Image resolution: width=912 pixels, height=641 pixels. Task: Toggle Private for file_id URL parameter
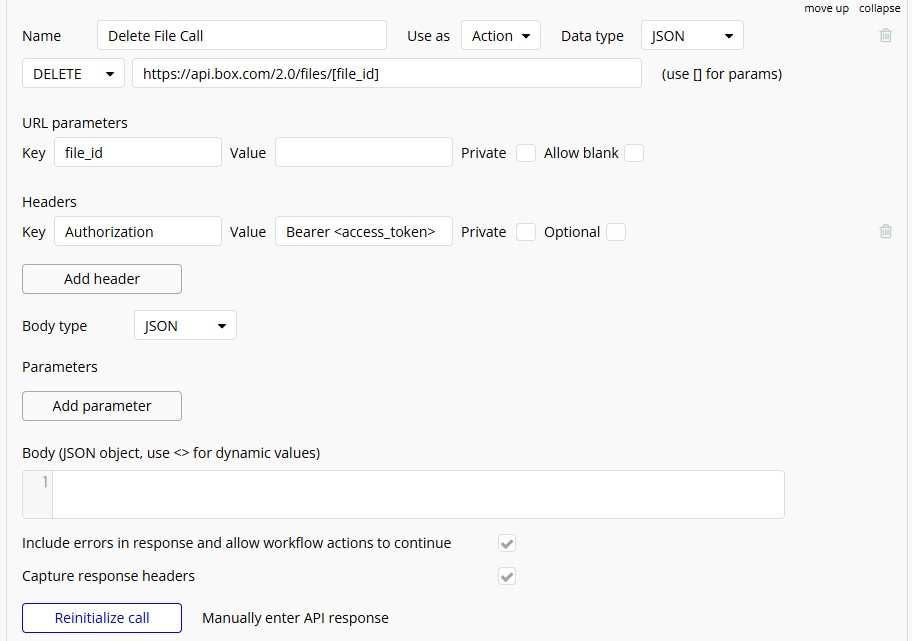point(526,153)
